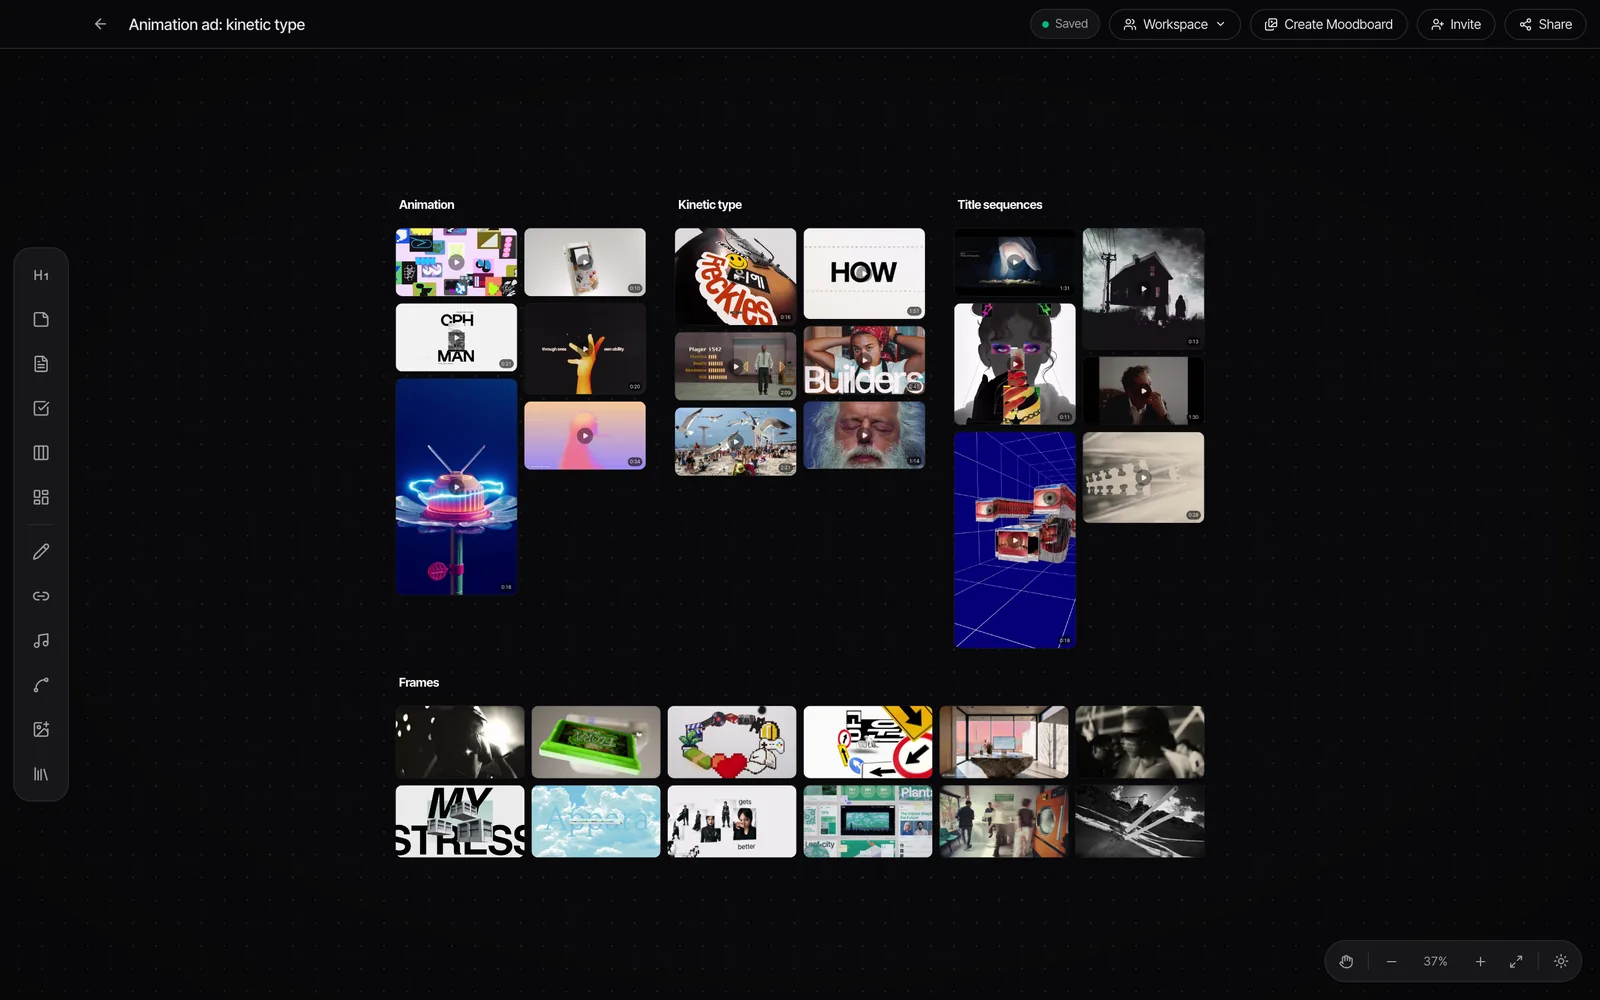Open the library panel icon
Screen dimensions: 1600x1000
point(41,774)
